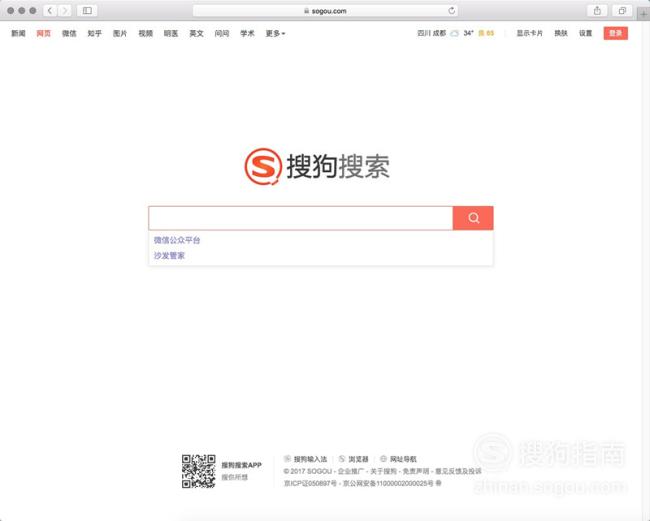
Task: Open the 明医 tab
Action: [171, 33]
